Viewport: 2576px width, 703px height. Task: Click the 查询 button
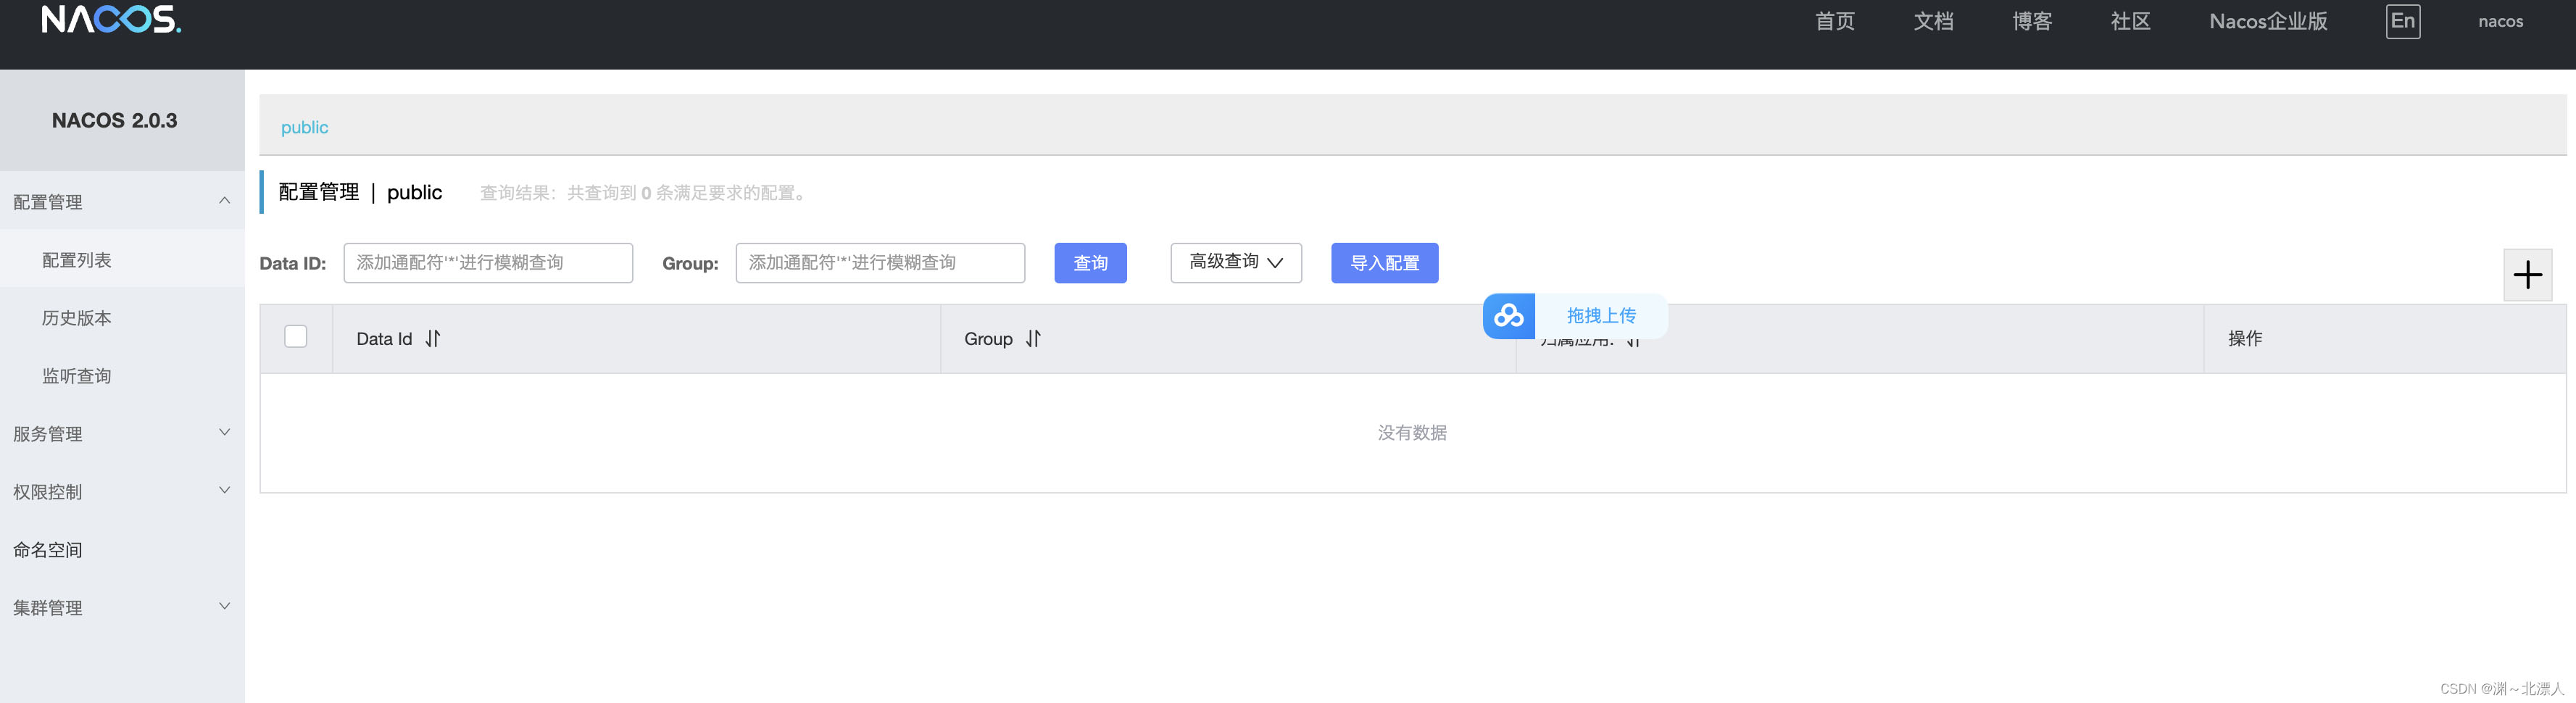pos(1090,263)
